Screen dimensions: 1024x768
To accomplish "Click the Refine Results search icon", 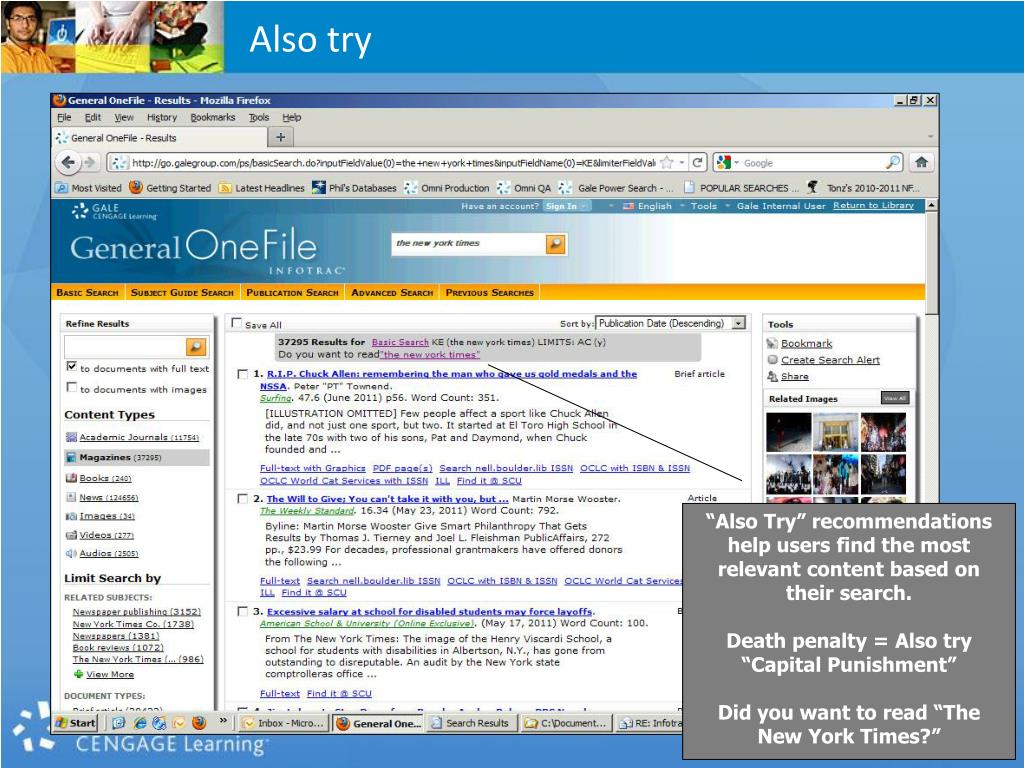I will point(196,347).
